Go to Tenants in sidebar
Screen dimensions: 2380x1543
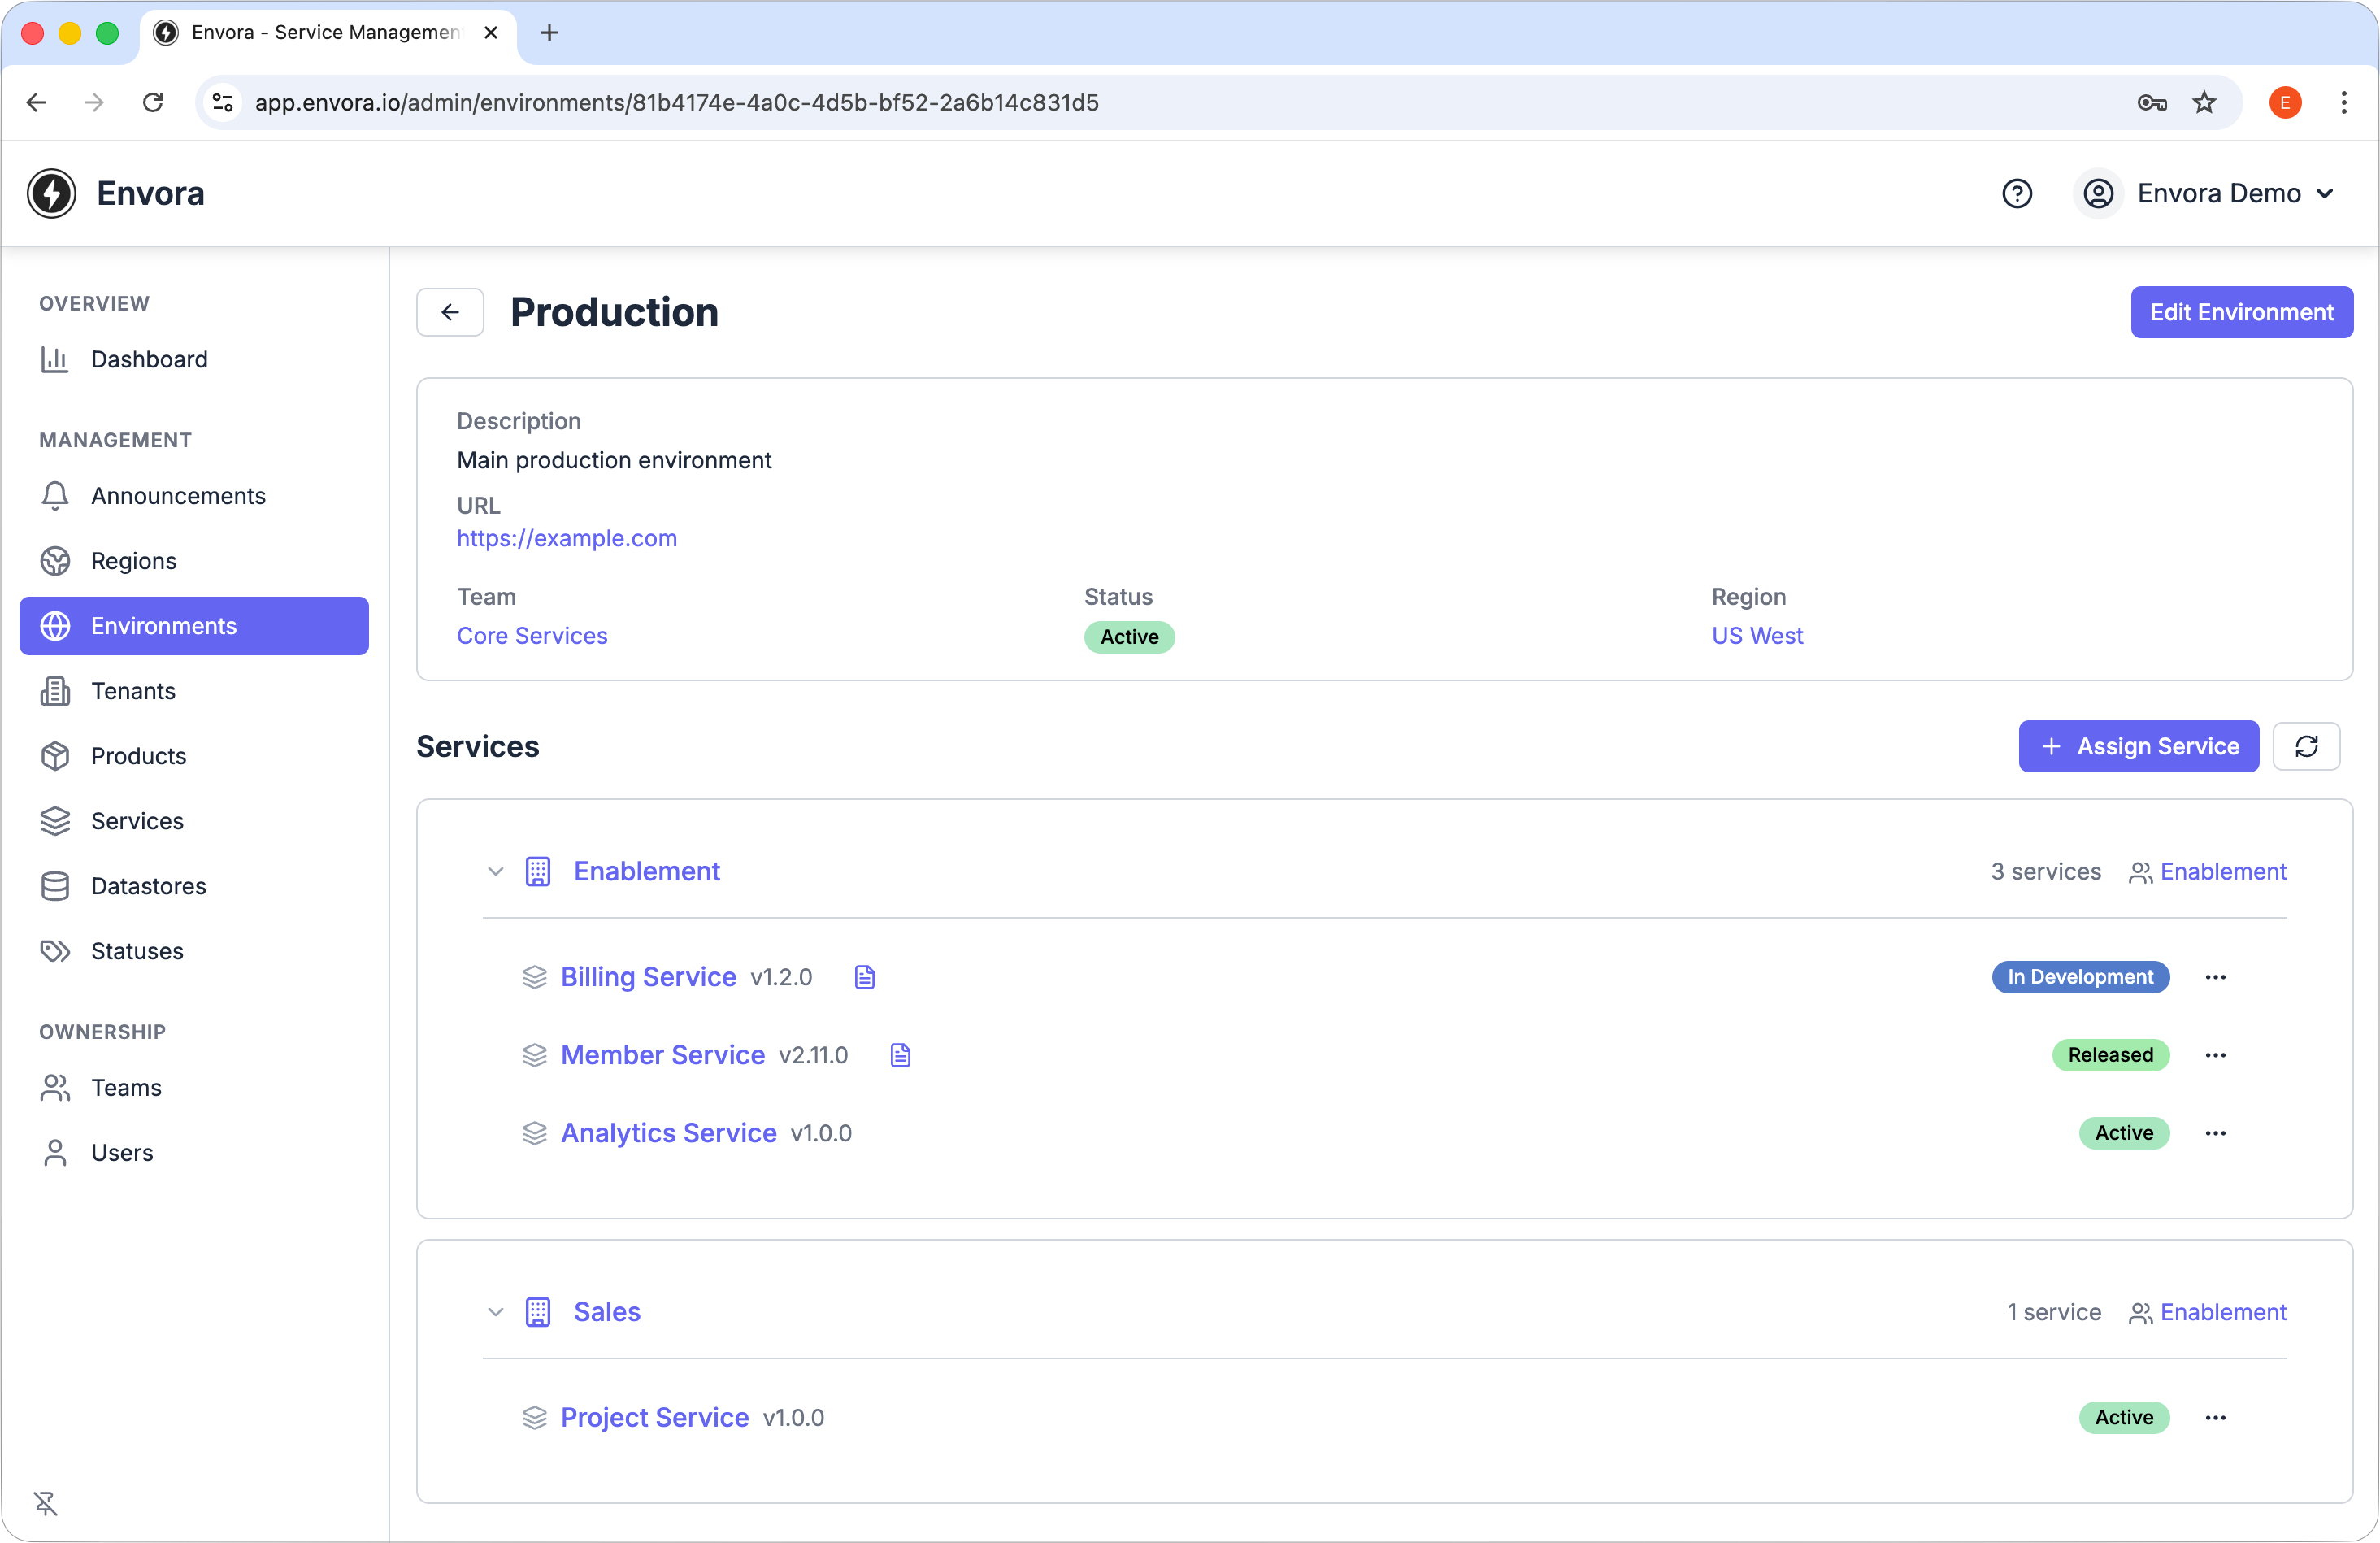(x=194, y=691)
